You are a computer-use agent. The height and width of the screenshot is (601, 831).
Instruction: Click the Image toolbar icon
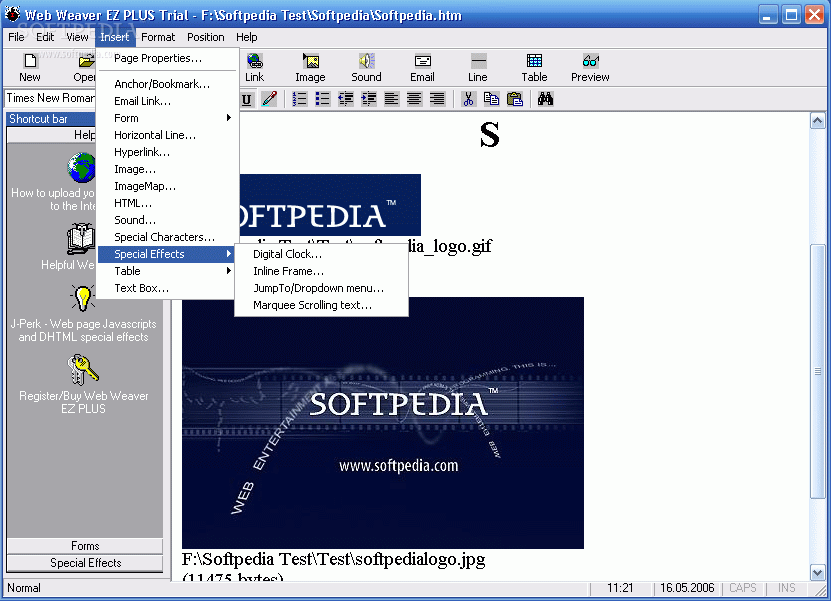(311, 67)
